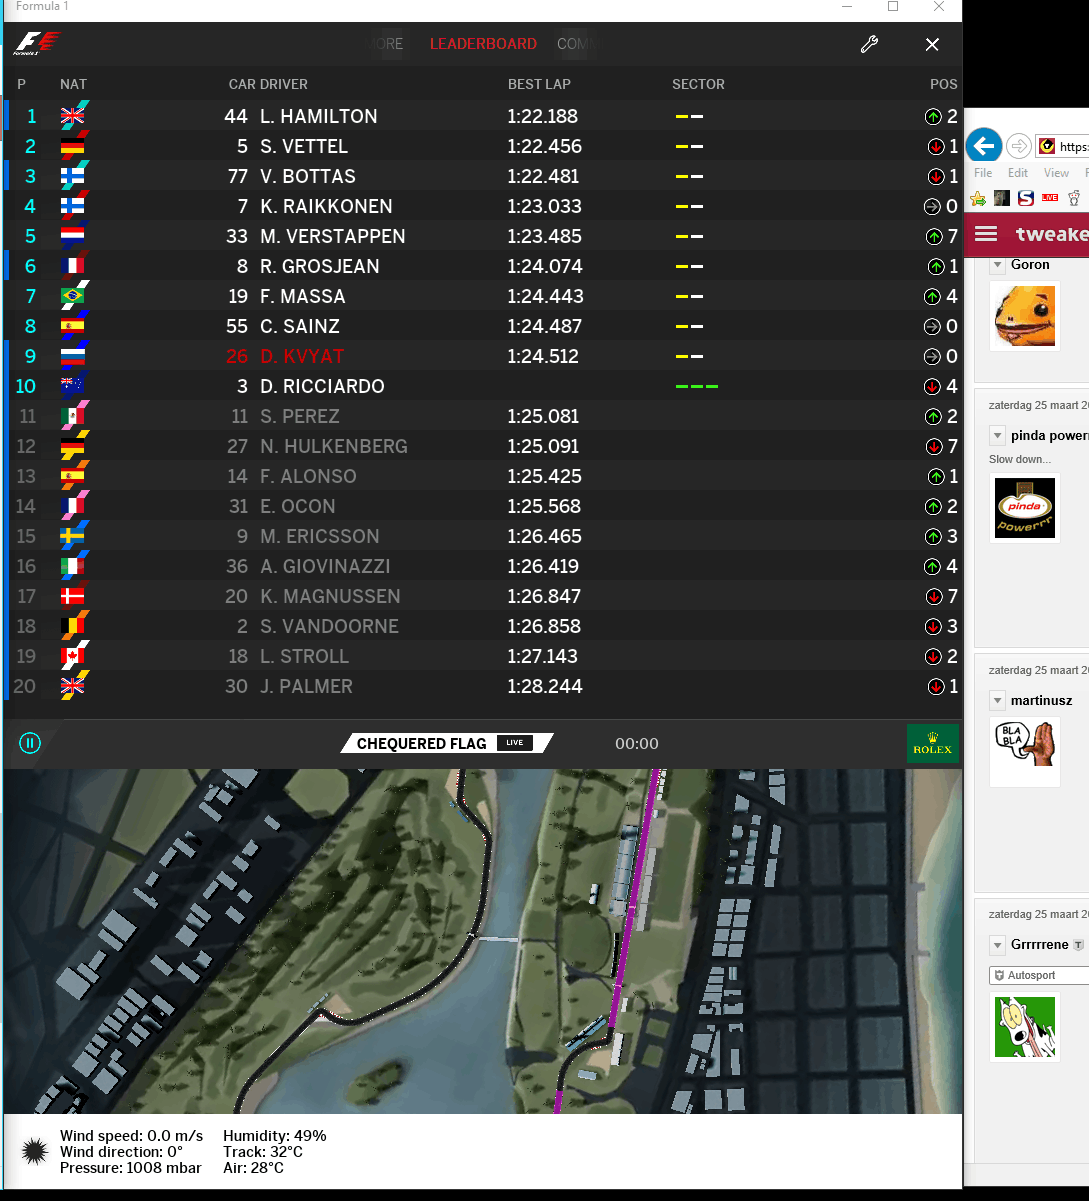Open Goron's avatar thumbnail
The height and width of the screenshot is (1201, 1089).
click(x=1024, y=316)
